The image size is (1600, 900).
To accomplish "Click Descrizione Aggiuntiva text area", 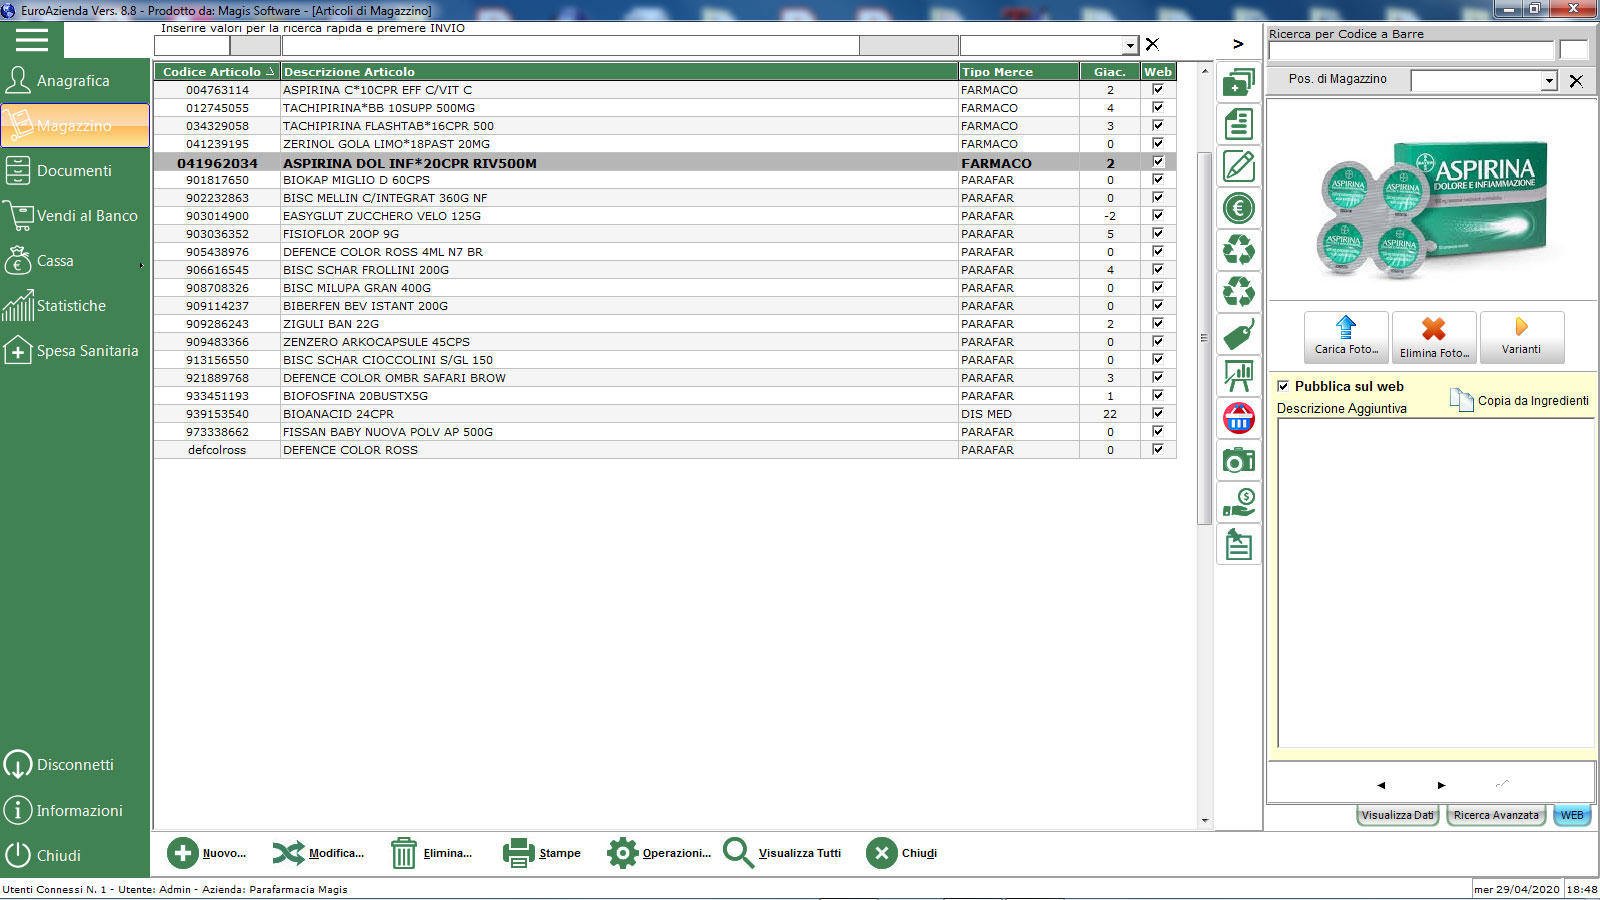I will [1435, 582].
